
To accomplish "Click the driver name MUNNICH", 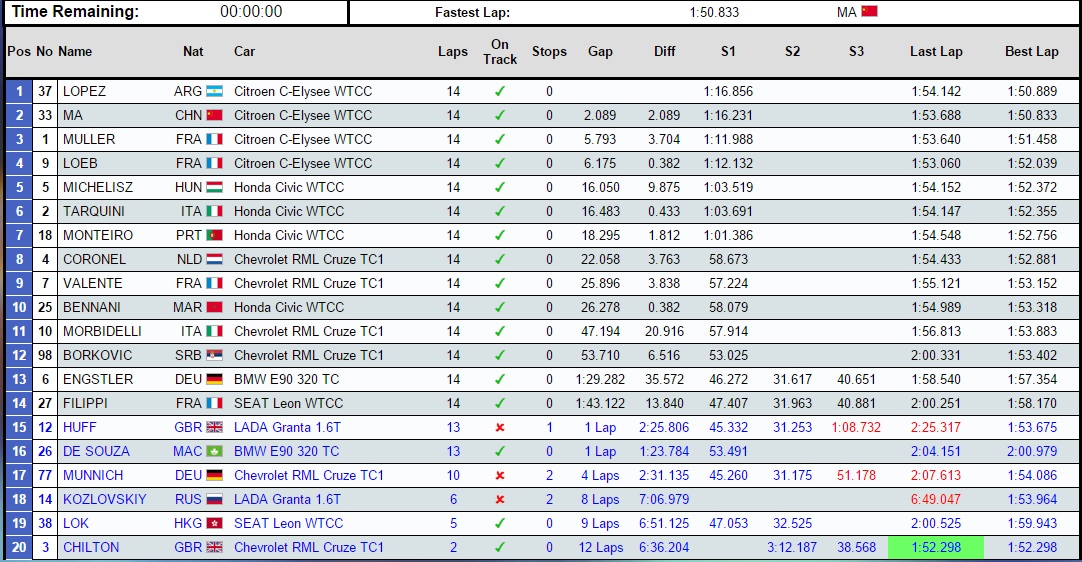I will (93, 475).
